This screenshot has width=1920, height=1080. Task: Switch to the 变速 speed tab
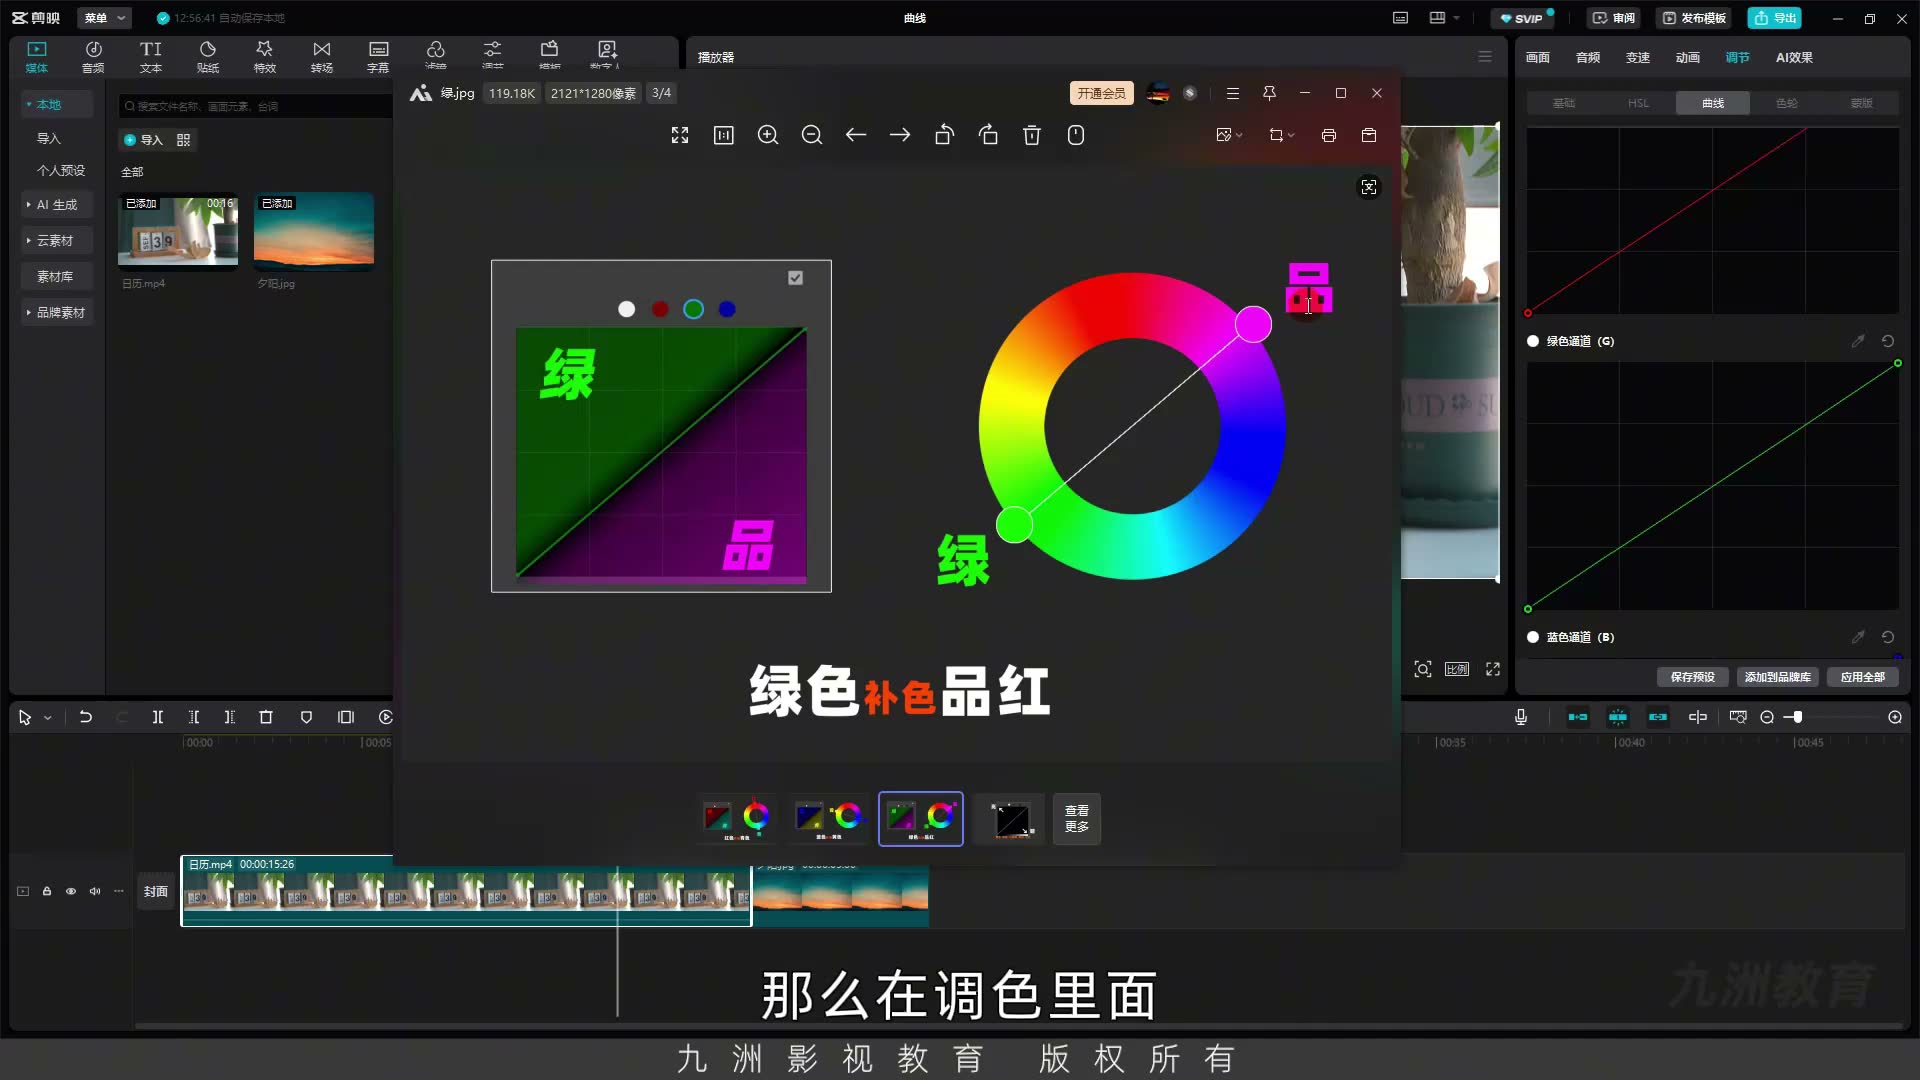1638,58
